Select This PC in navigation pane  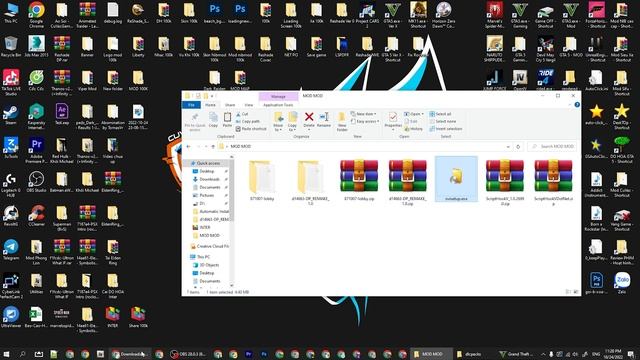[x=203, y=257]
